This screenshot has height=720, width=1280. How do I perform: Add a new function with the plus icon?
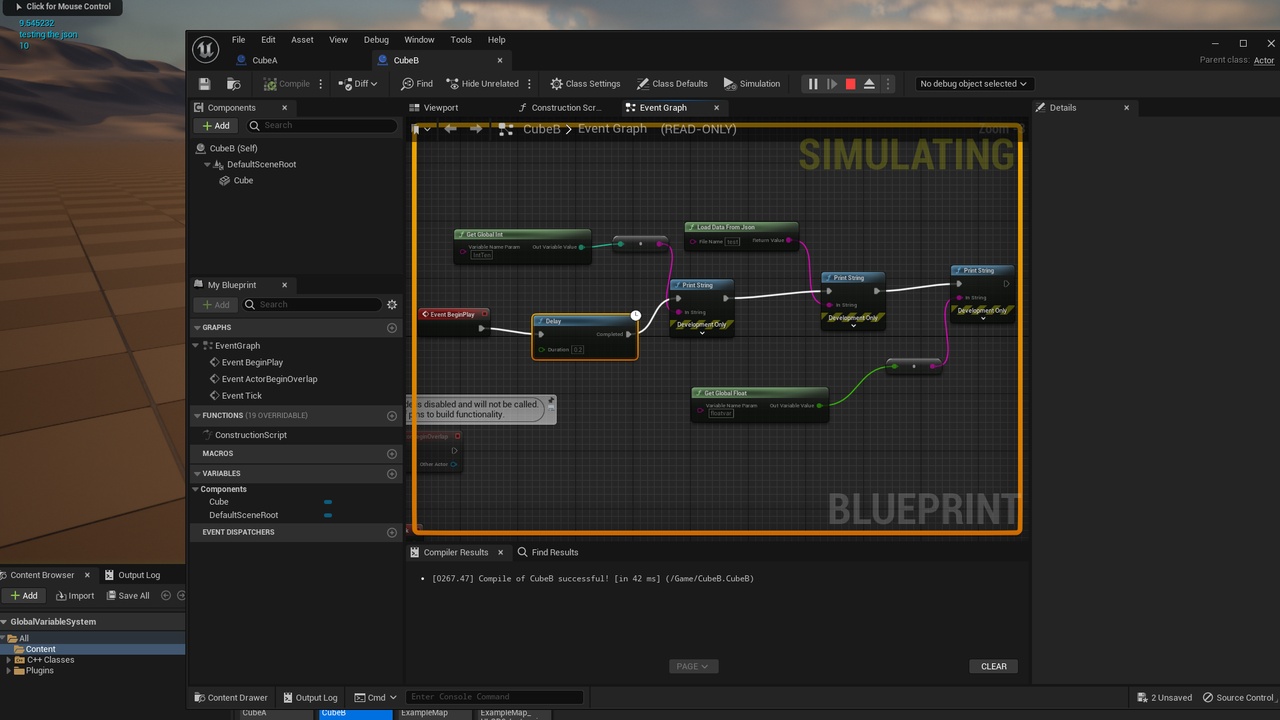pyautogui.click(x=392, y=415)
